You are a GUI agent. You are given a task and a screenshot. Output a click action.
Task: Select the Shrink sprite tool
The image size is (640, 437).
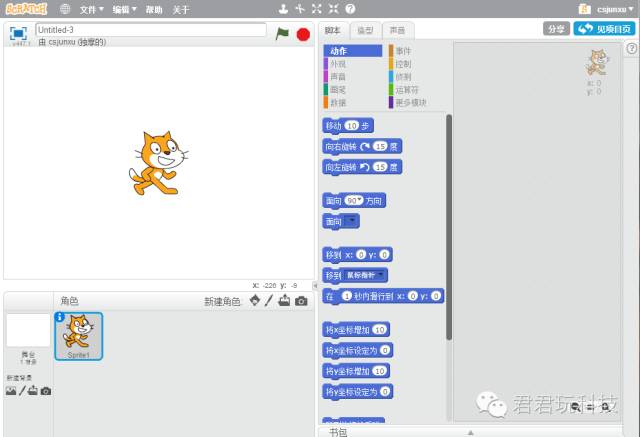[x=333, y=9]
